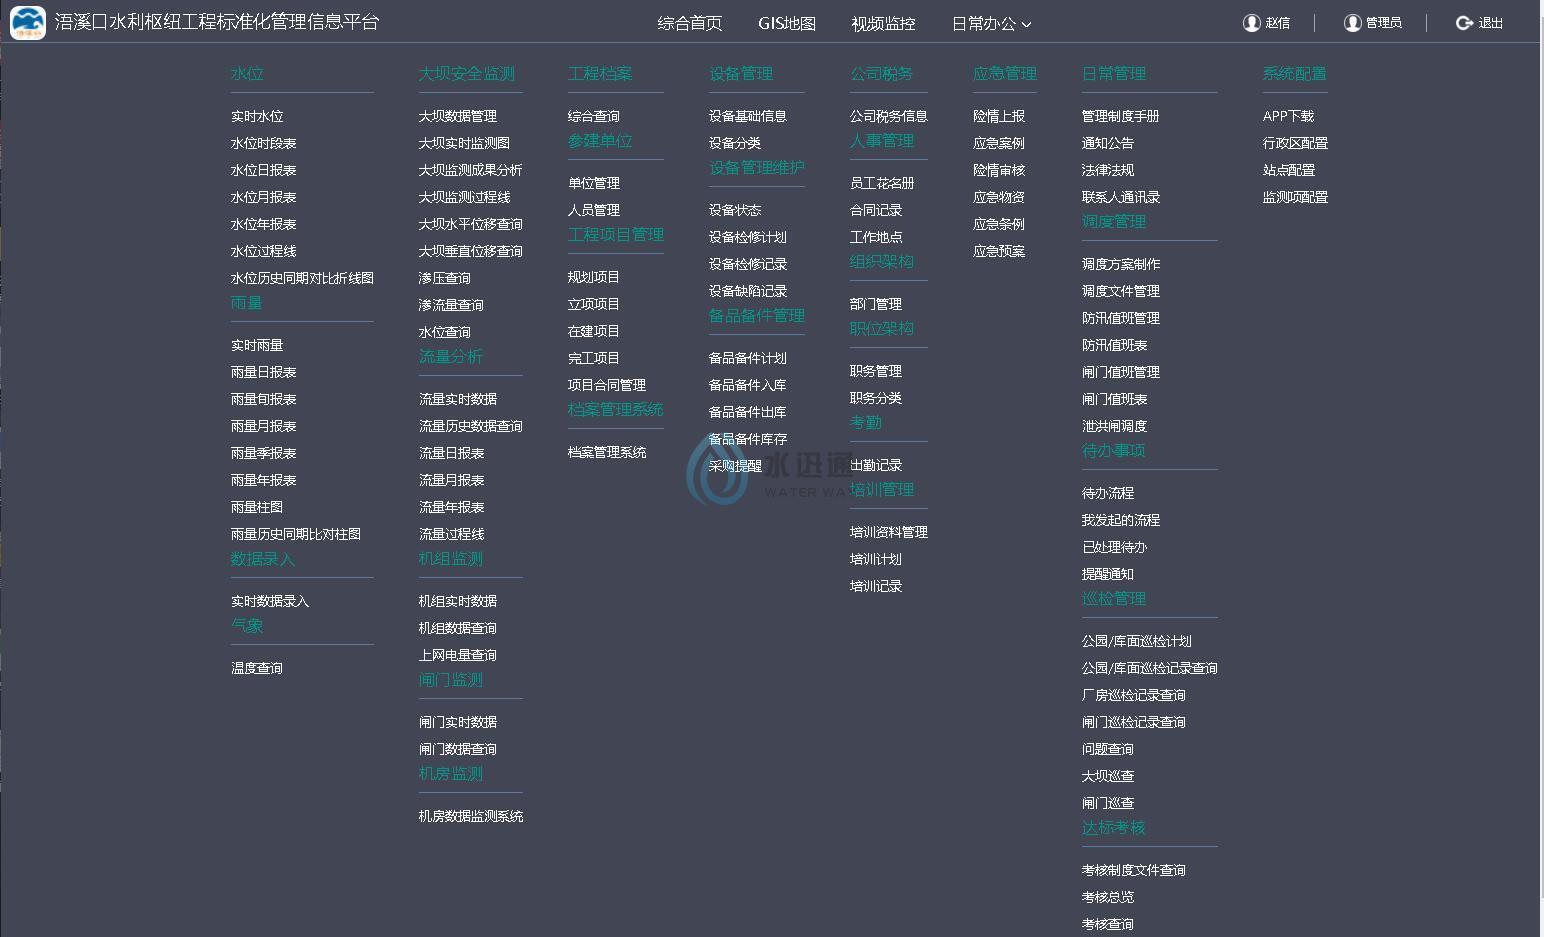Select 规划项目
This screenshot has width=1544, height=937.
[594, 277]
